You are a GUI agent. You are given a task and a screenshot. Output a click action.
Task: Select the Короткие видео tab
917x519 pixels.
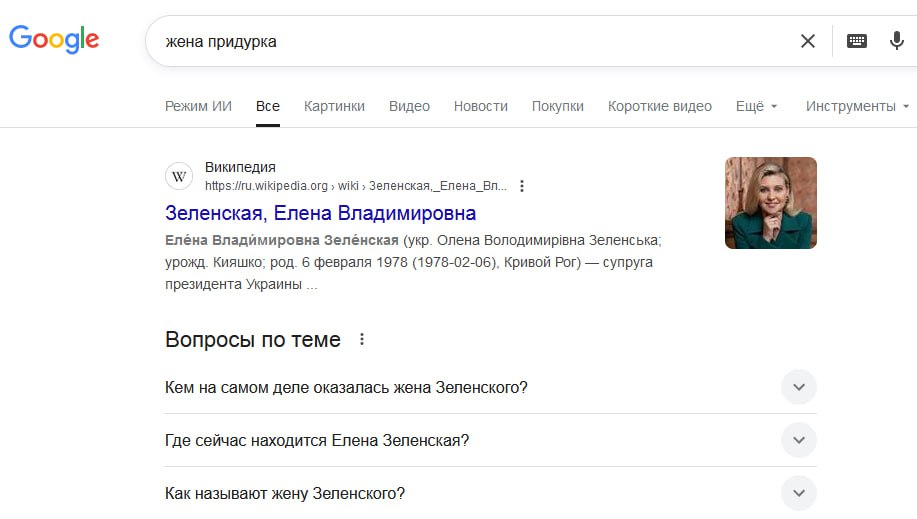point(659,106)
